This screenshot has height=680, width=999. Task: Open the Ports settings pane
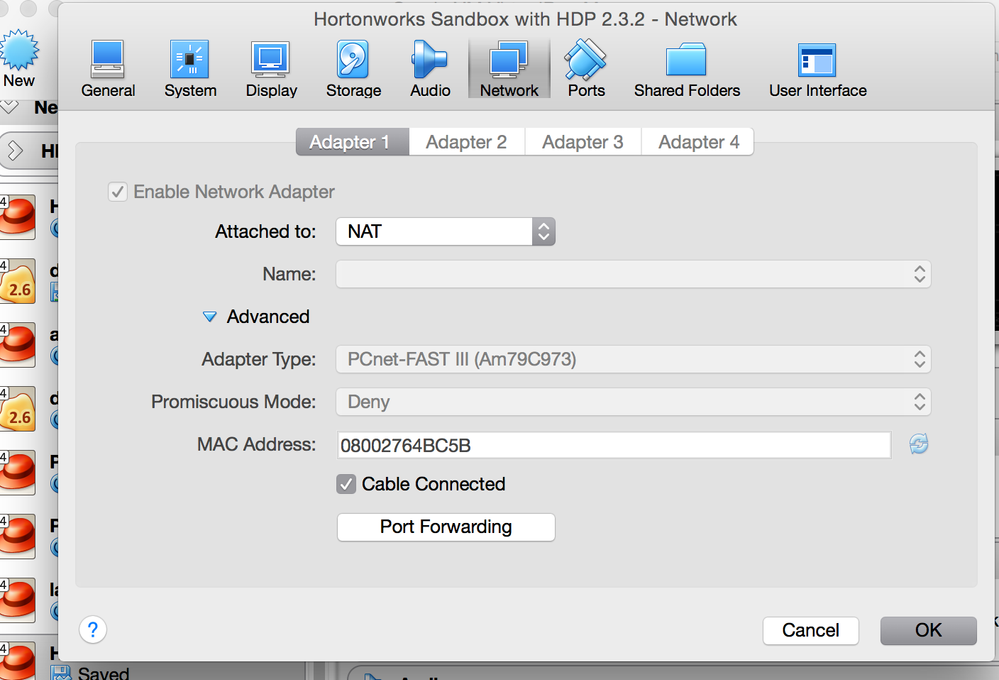coord(586,69)
